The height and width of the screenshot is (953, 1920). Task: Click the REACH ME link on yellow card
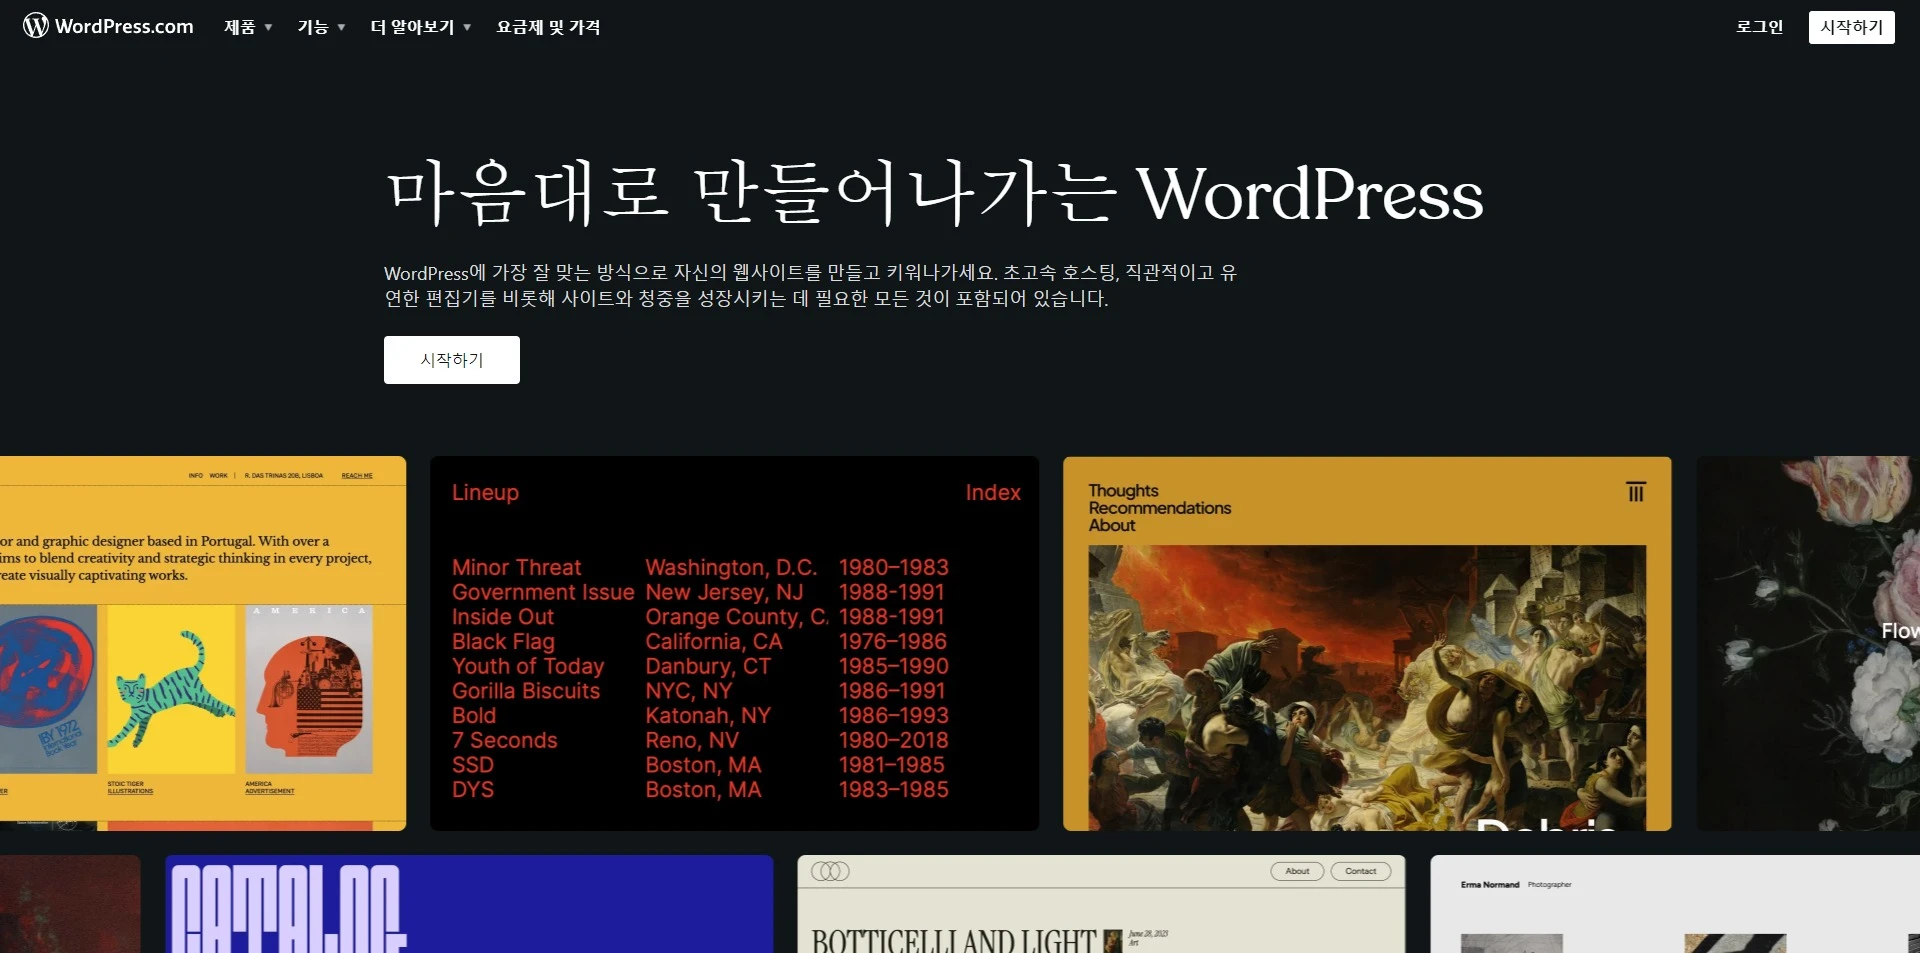pos(357,476)
